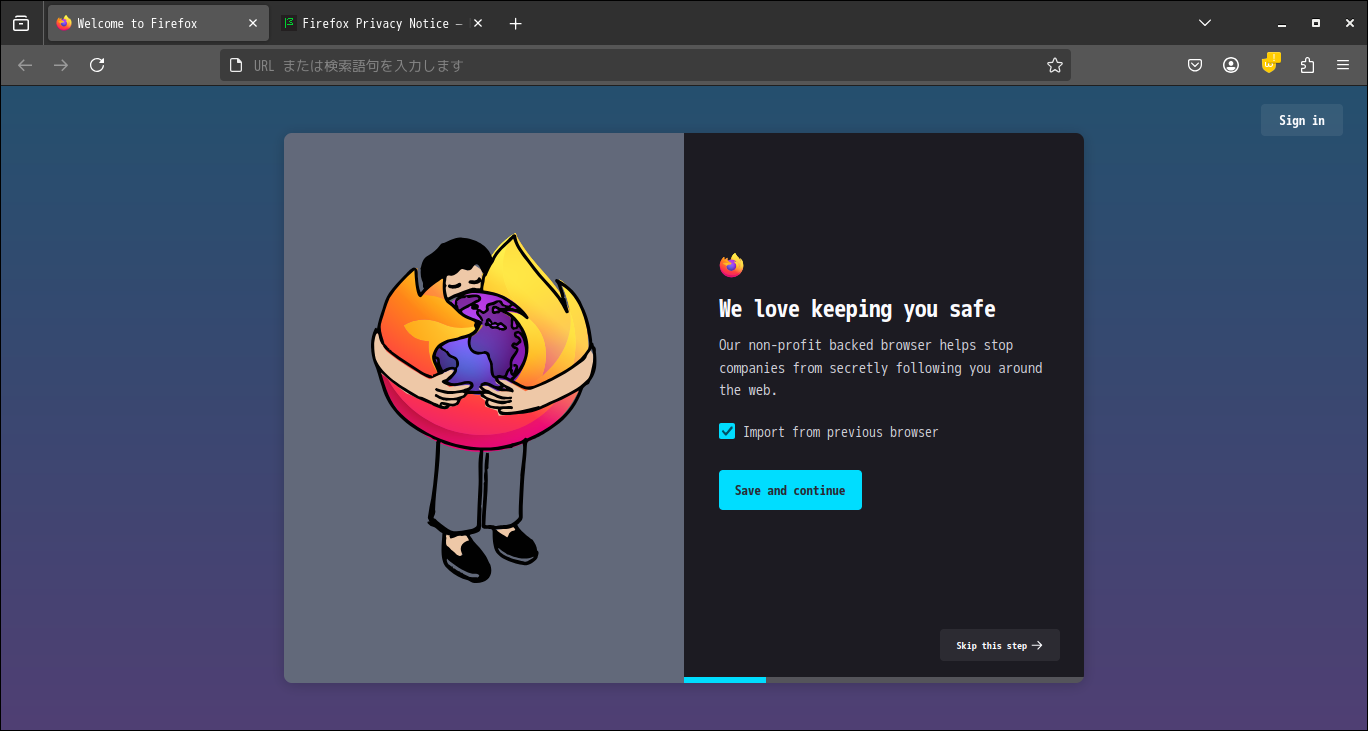Open the Firefox account icon
The width and height of the screenshot is (1368, 731).
[1230, 64]
